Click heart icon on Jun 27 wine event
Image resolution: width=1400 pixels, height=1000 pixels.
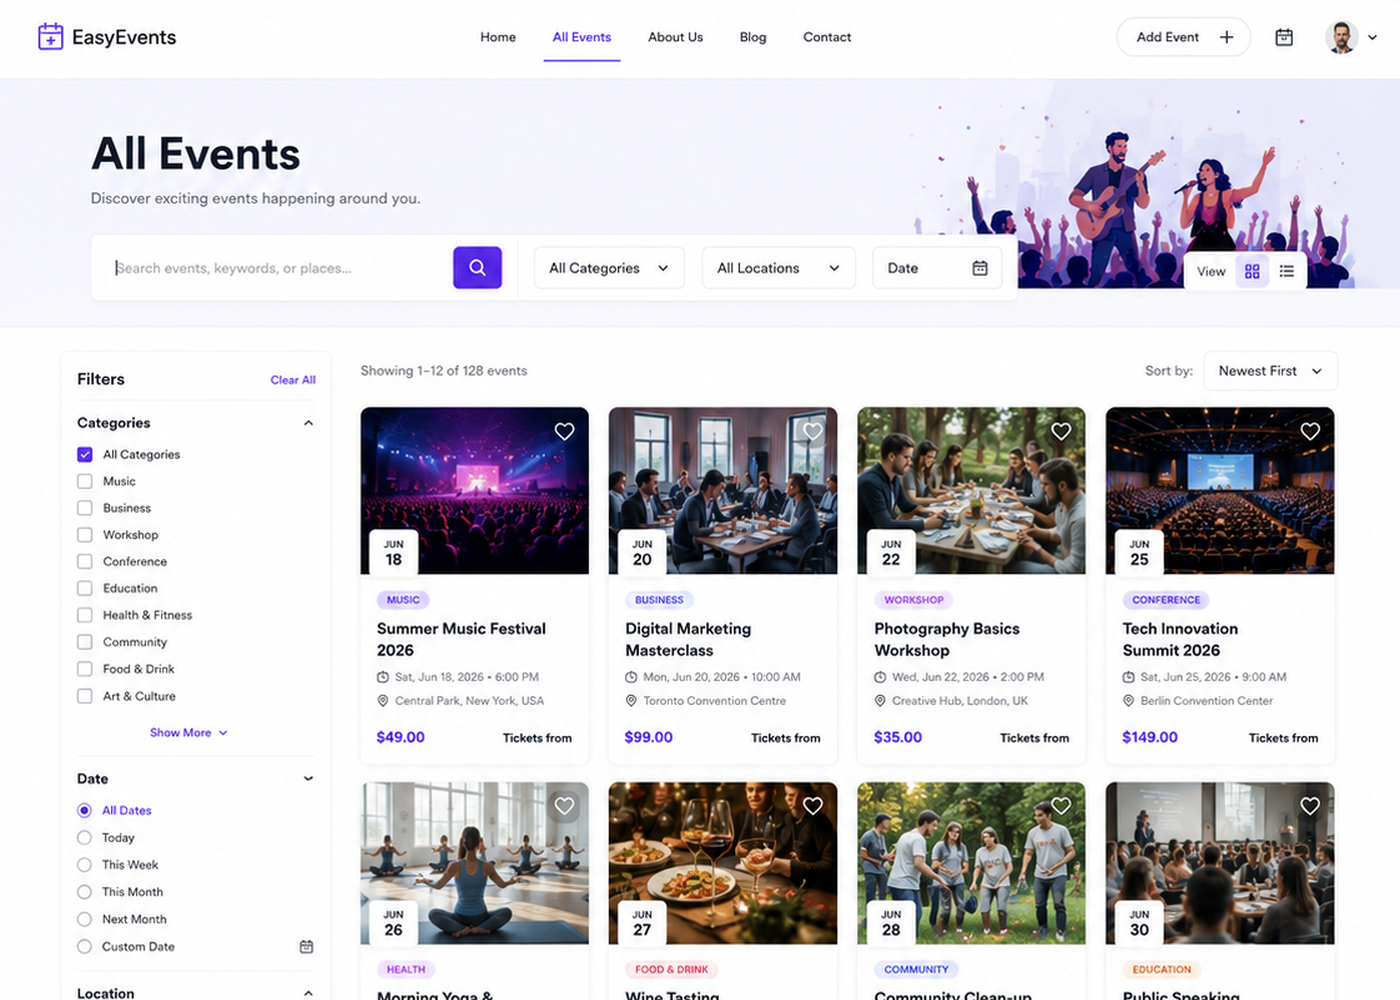[x=813, y=806]
